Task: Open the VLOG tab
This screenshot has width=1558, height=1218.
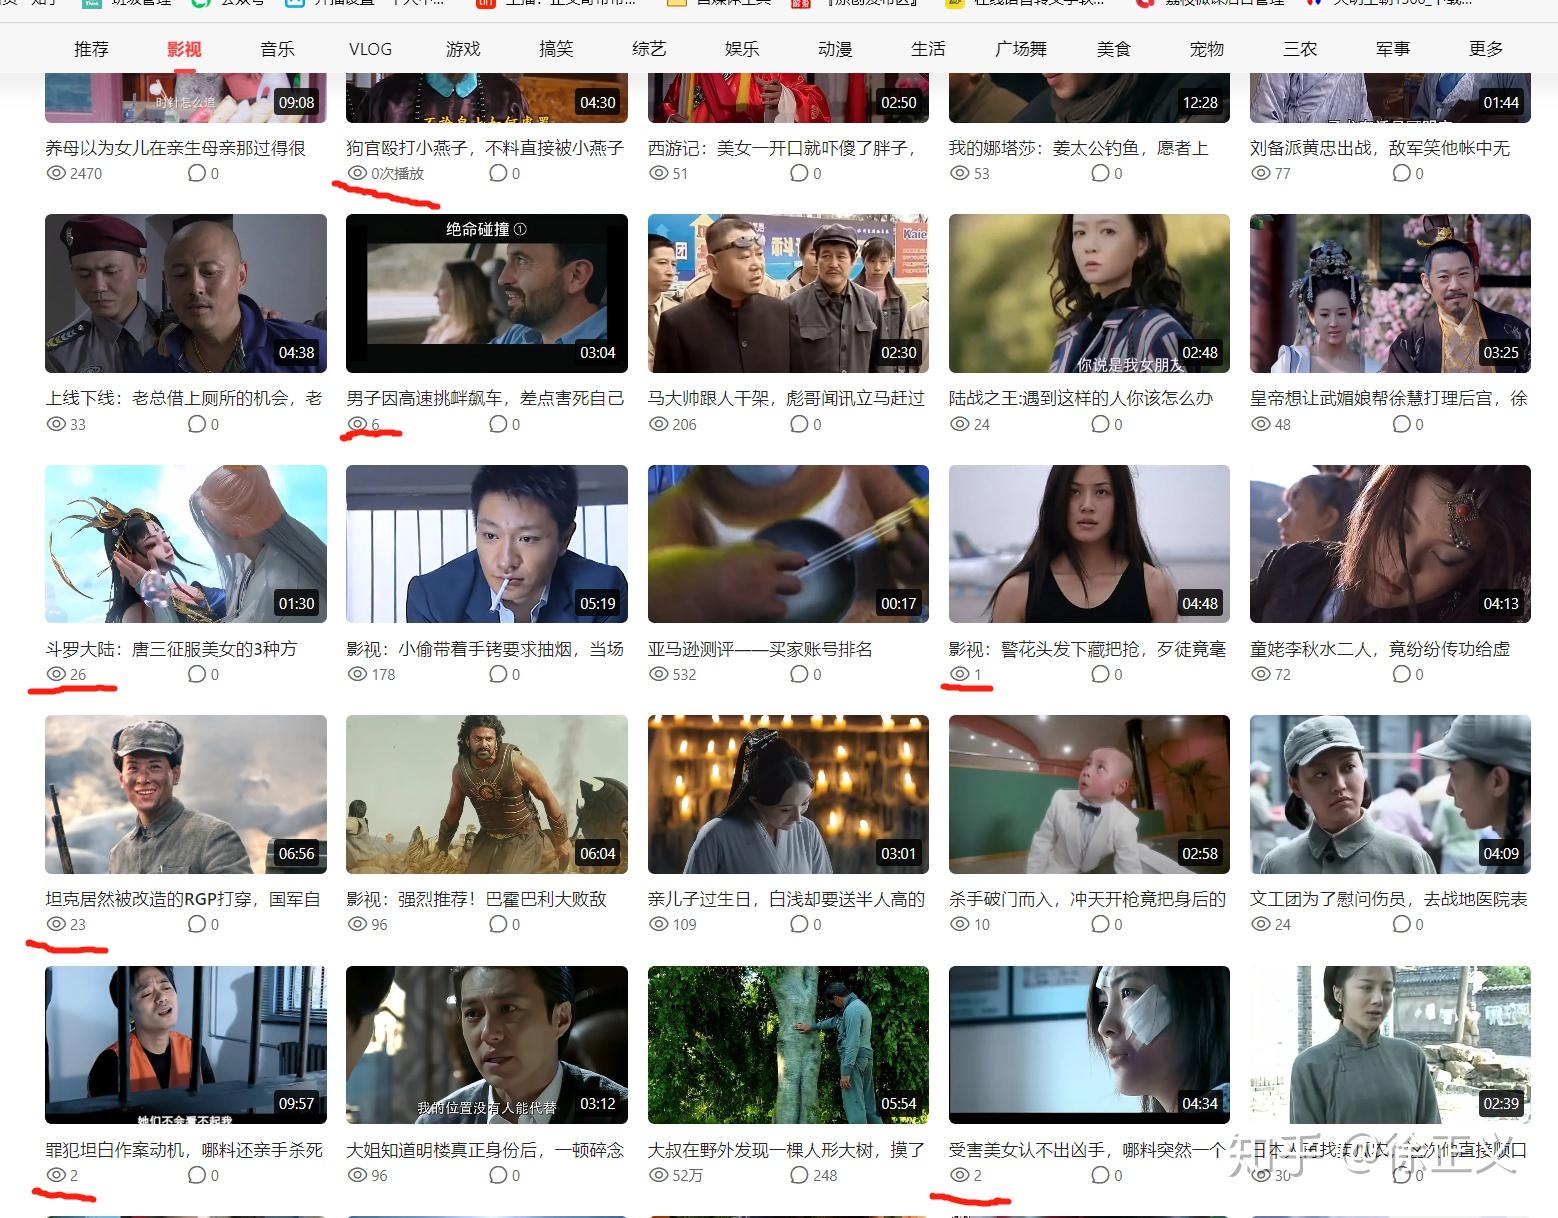Action: 370,49
